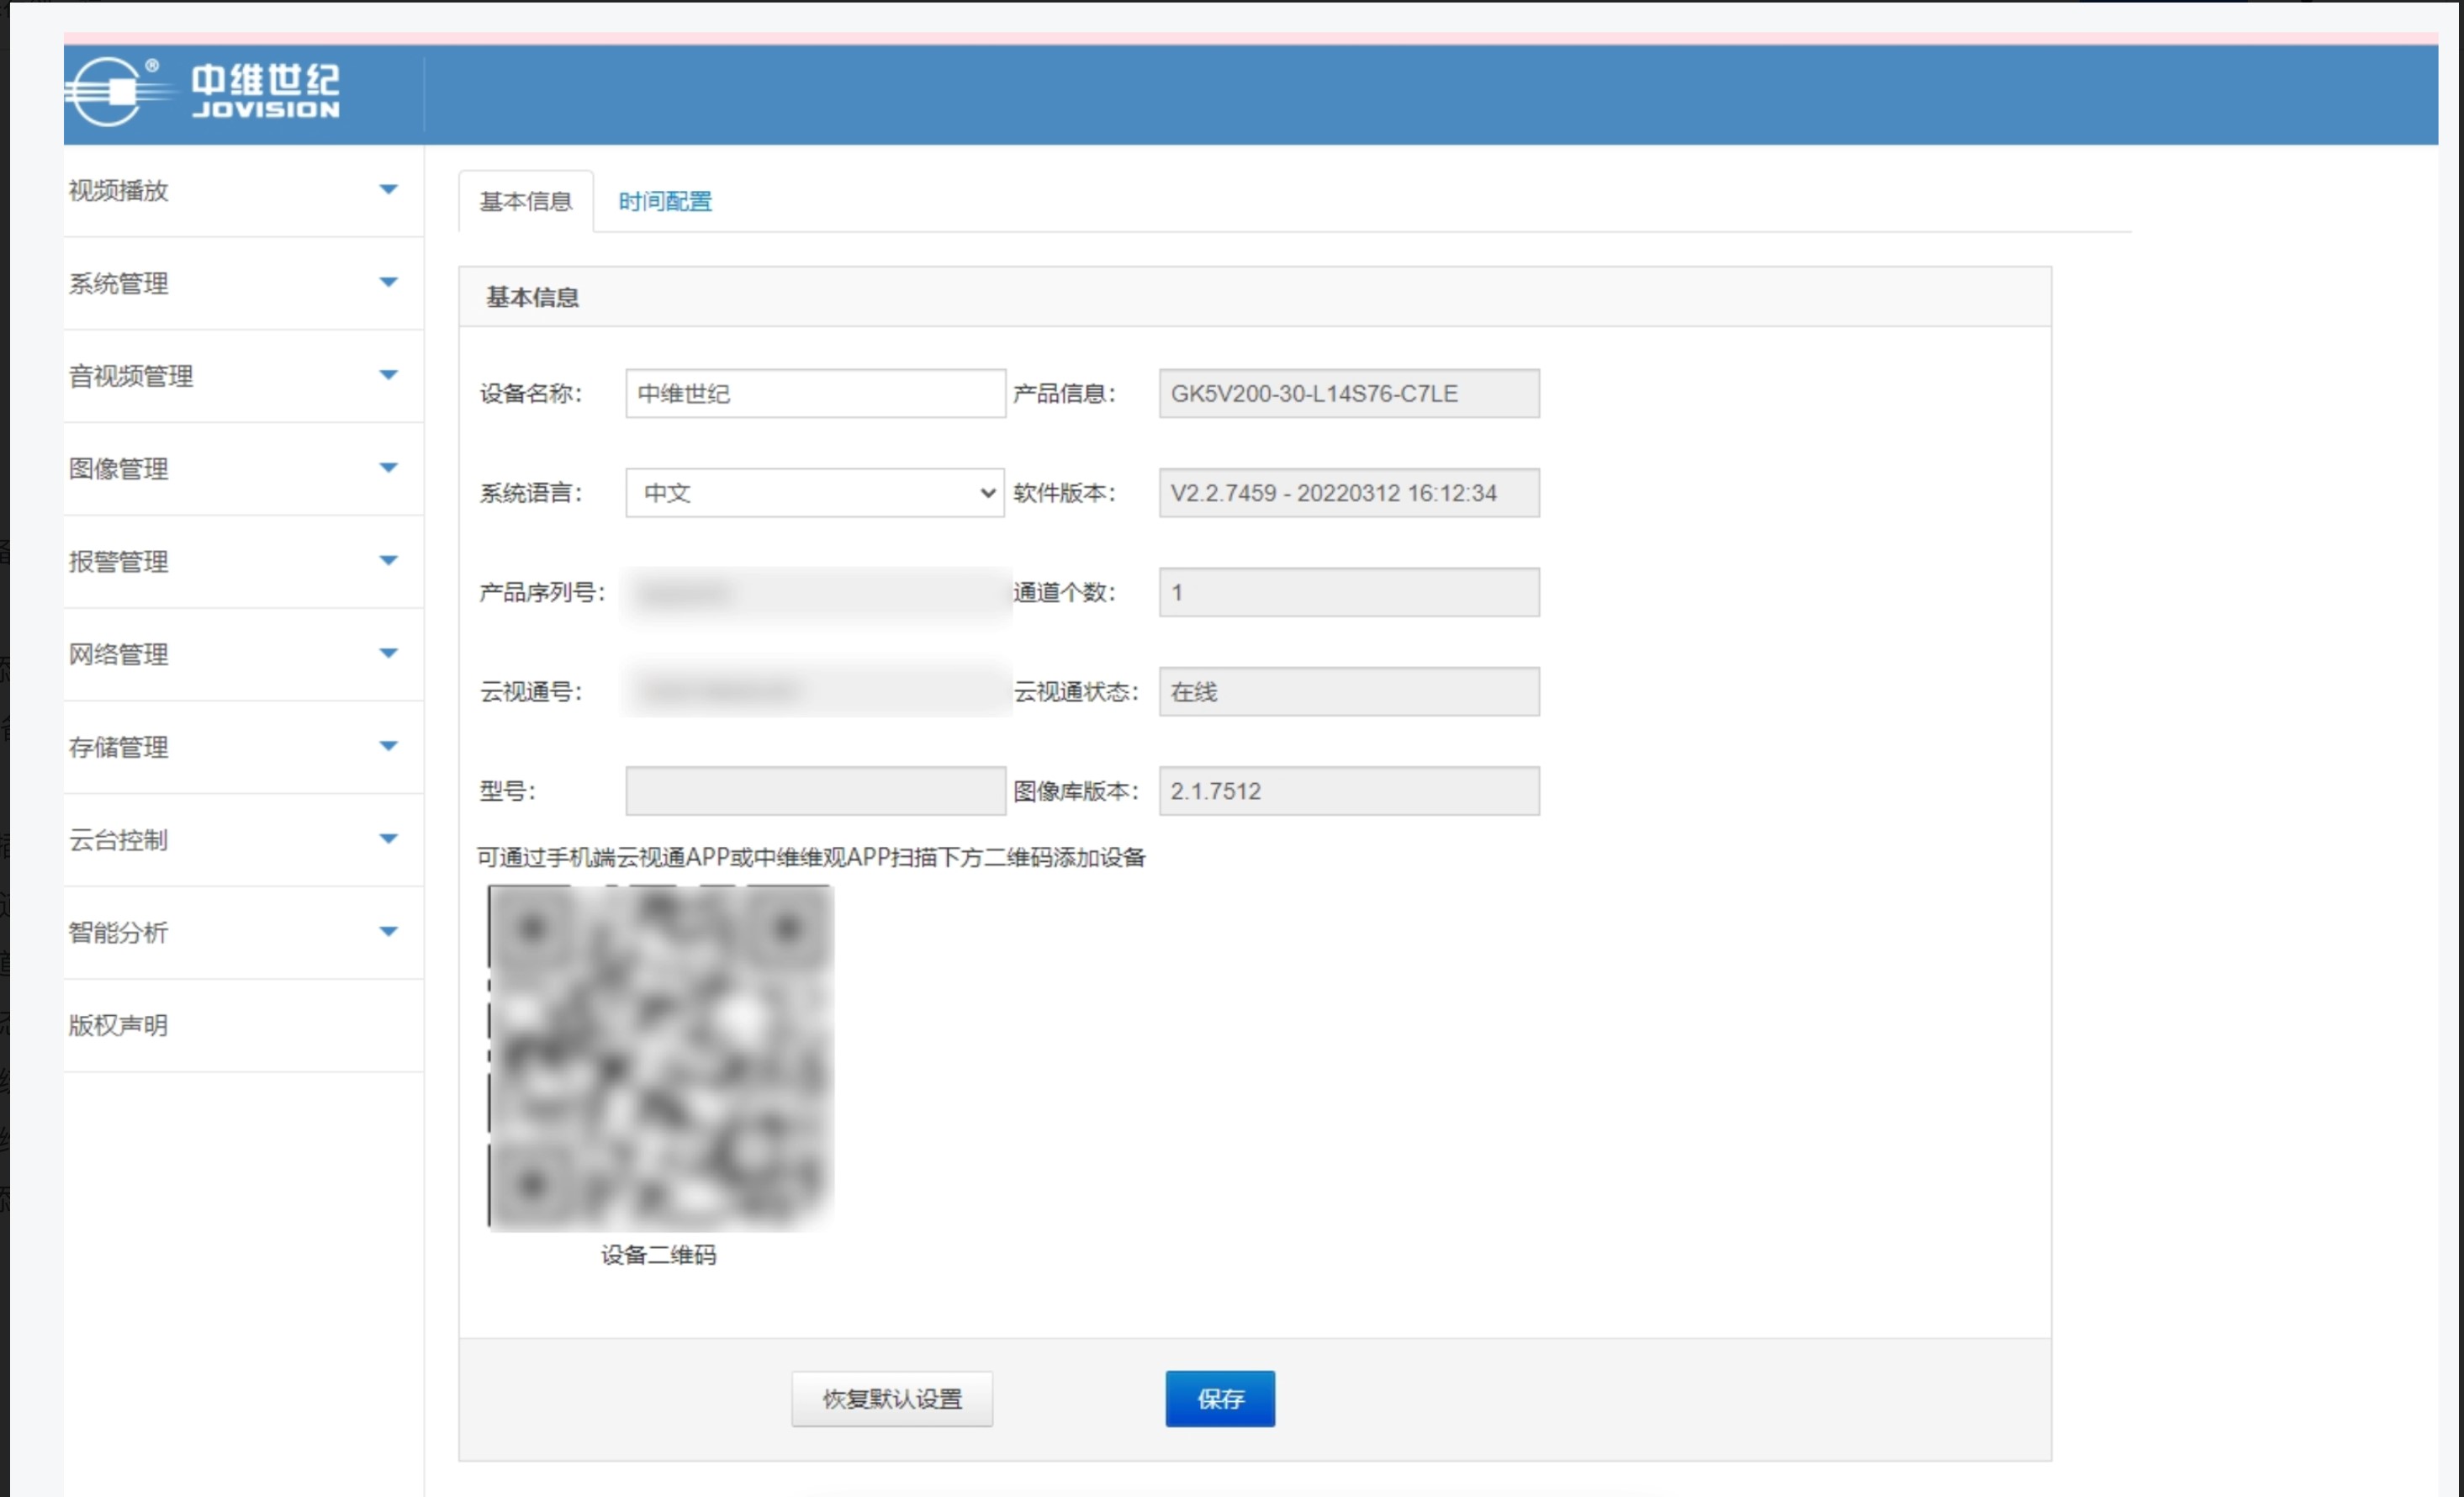
Task: Click the blurred 云视通号 field
Action: tap(815, 691)
